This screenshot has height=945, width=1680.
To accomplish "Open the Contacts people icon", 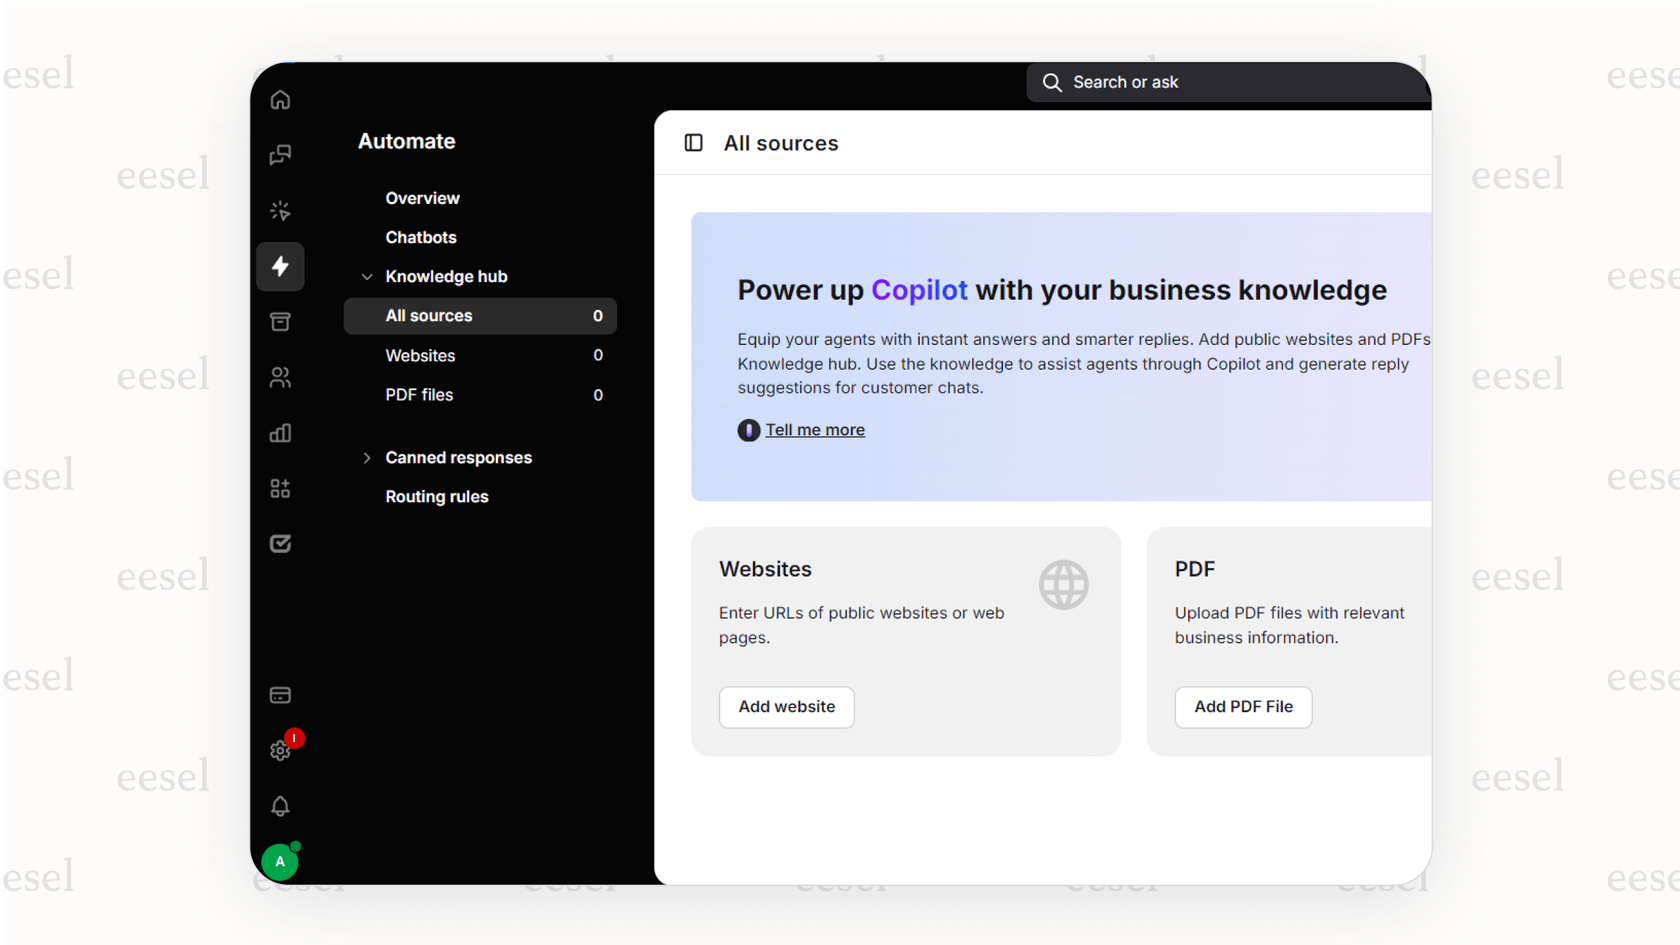I will coord(280,377).
